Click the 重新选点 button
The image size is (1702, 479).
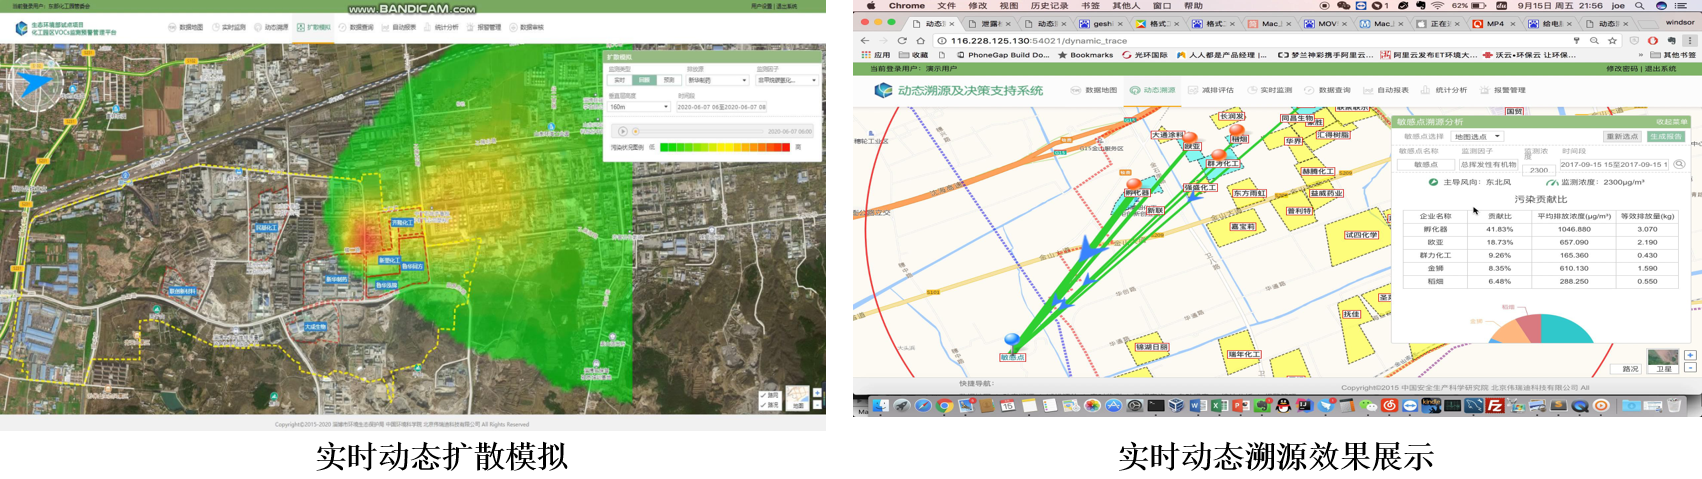1623,136
